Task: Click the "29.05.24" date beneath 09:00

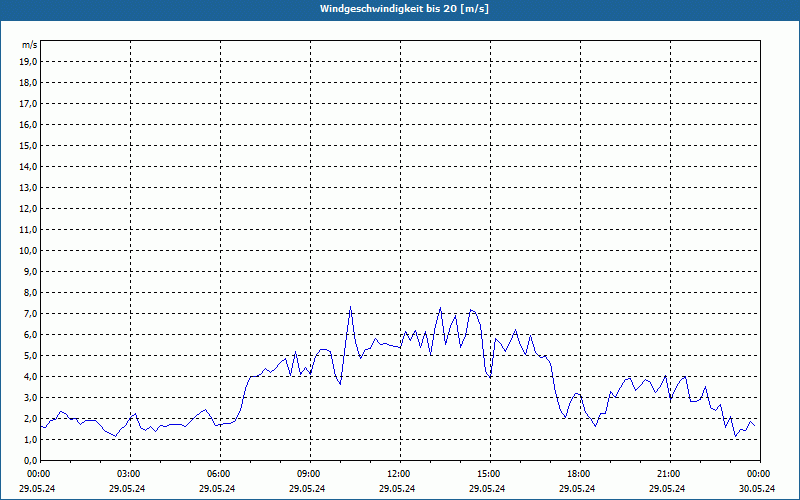Action: coord(307,488)
